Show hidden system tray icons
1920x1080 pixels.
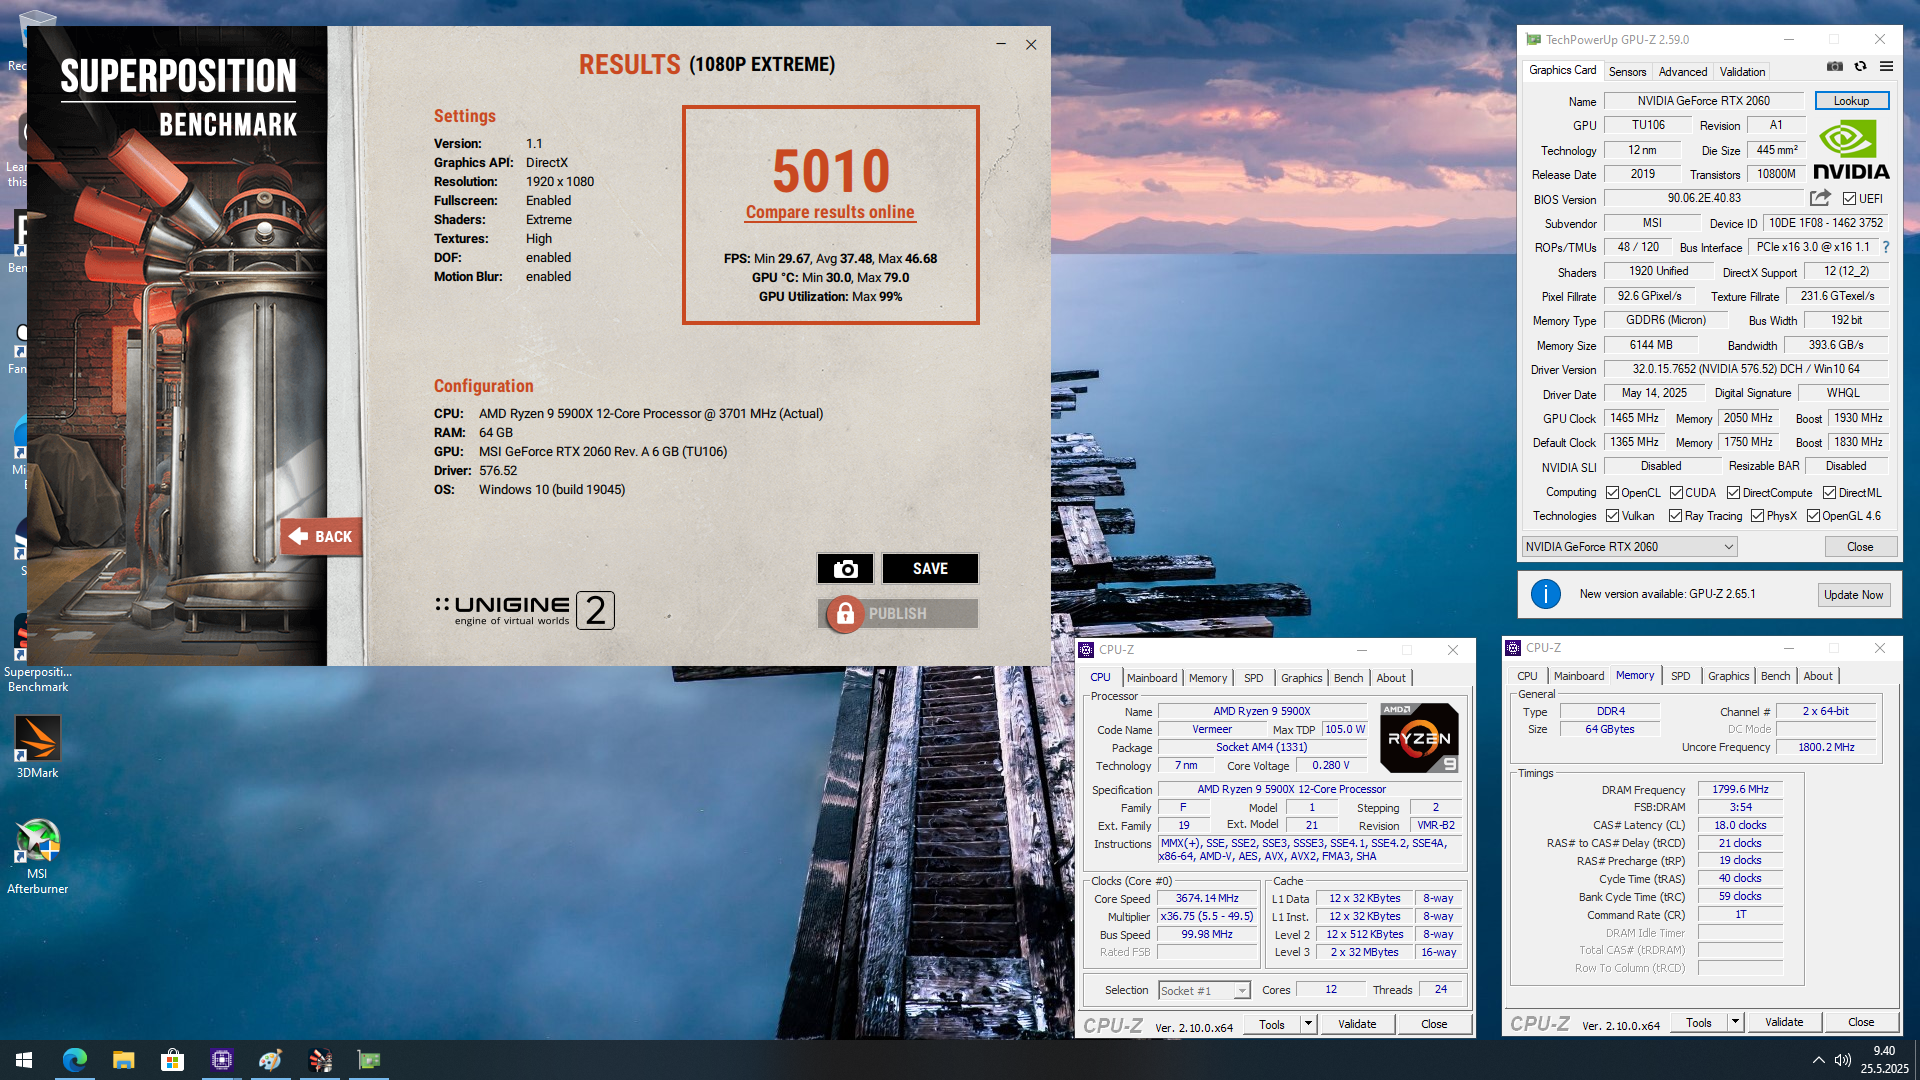coord(1818,1060)
